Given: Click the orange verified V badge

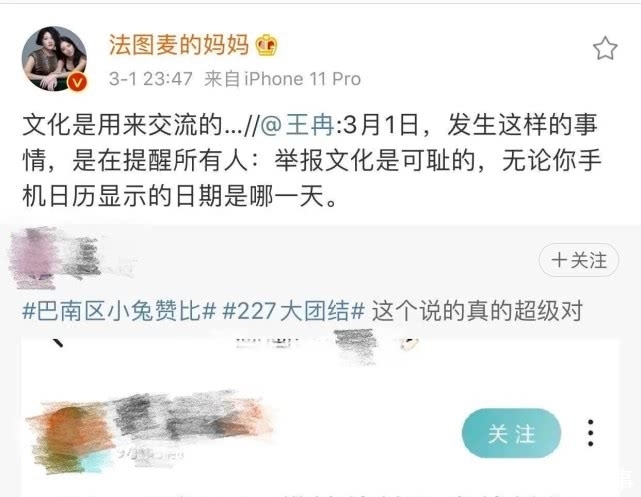Looking at the screenshot, I should [77, 82].
